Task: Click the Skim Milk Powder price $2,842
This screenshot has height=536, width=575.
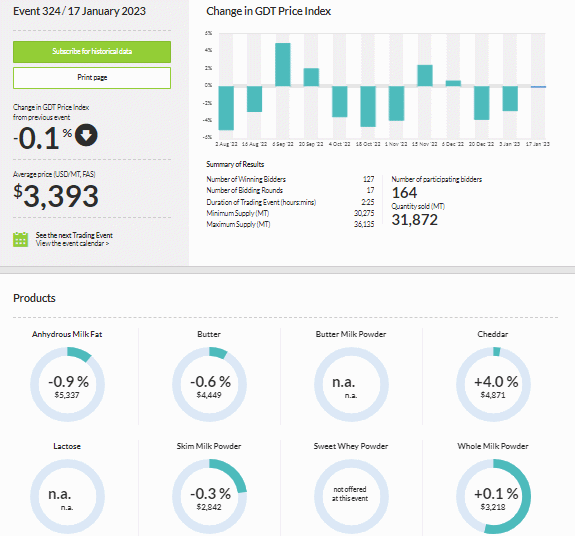Action: [209, 507]
